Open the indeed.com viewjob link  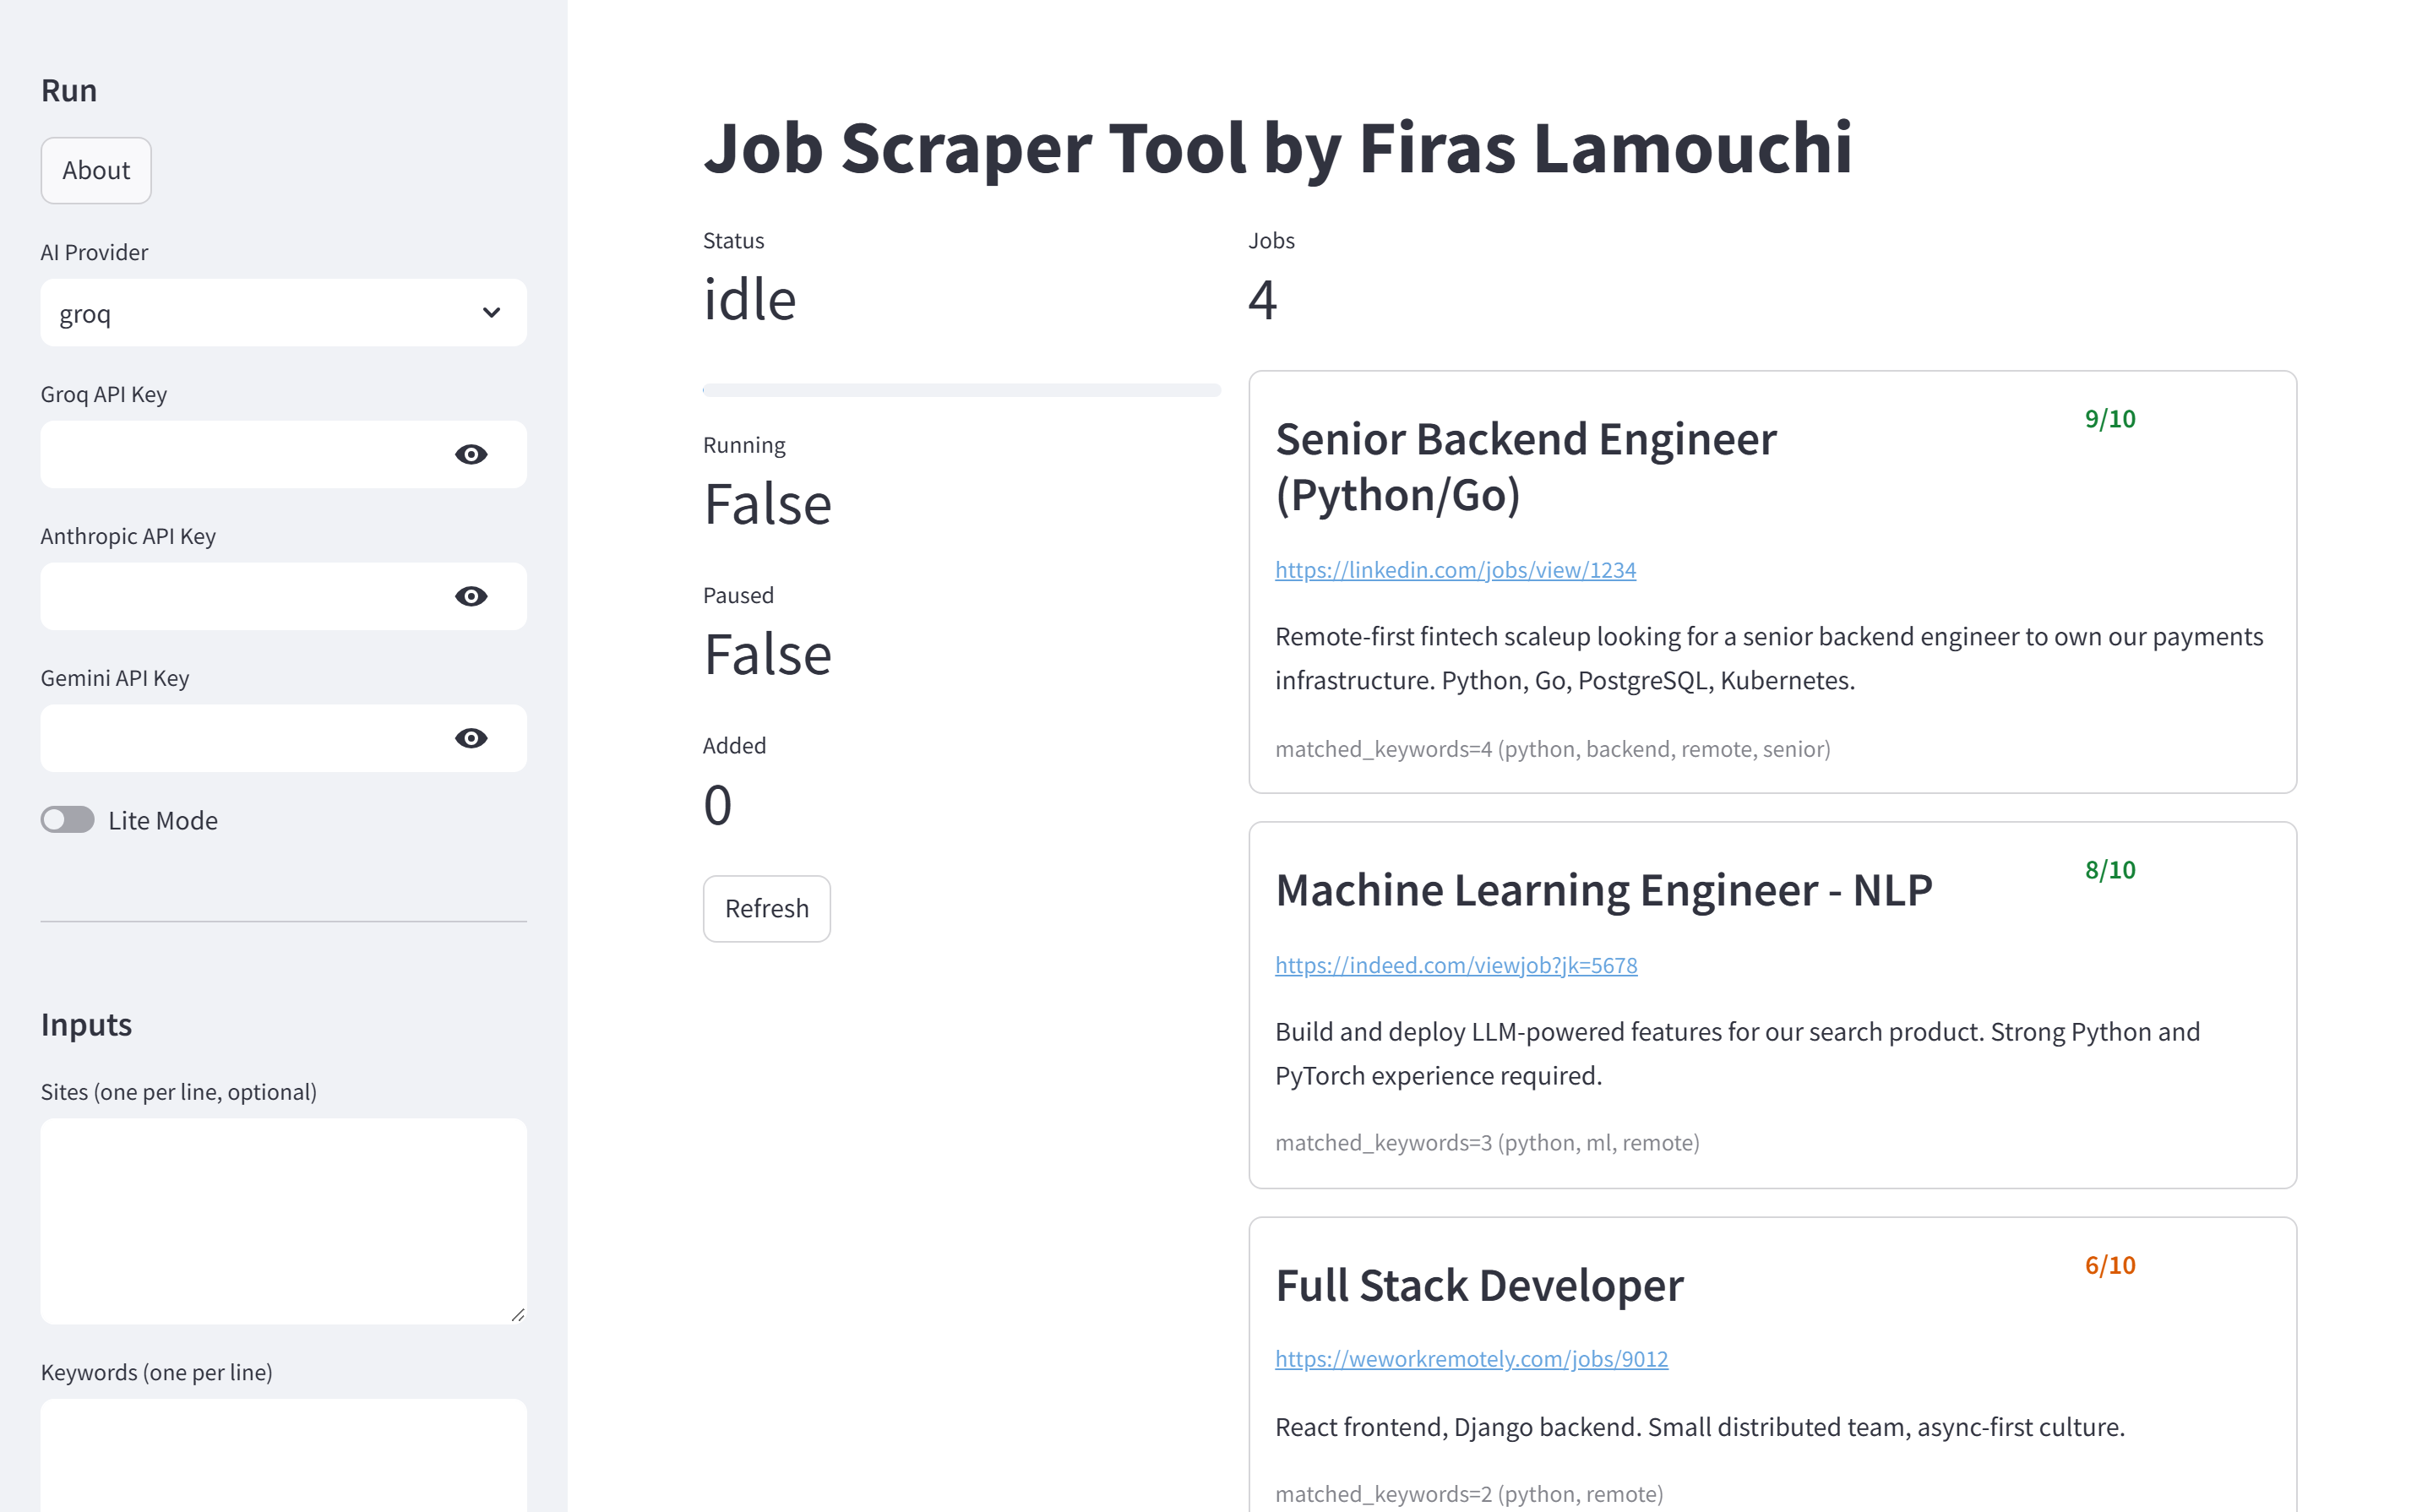click(1456, 965)
